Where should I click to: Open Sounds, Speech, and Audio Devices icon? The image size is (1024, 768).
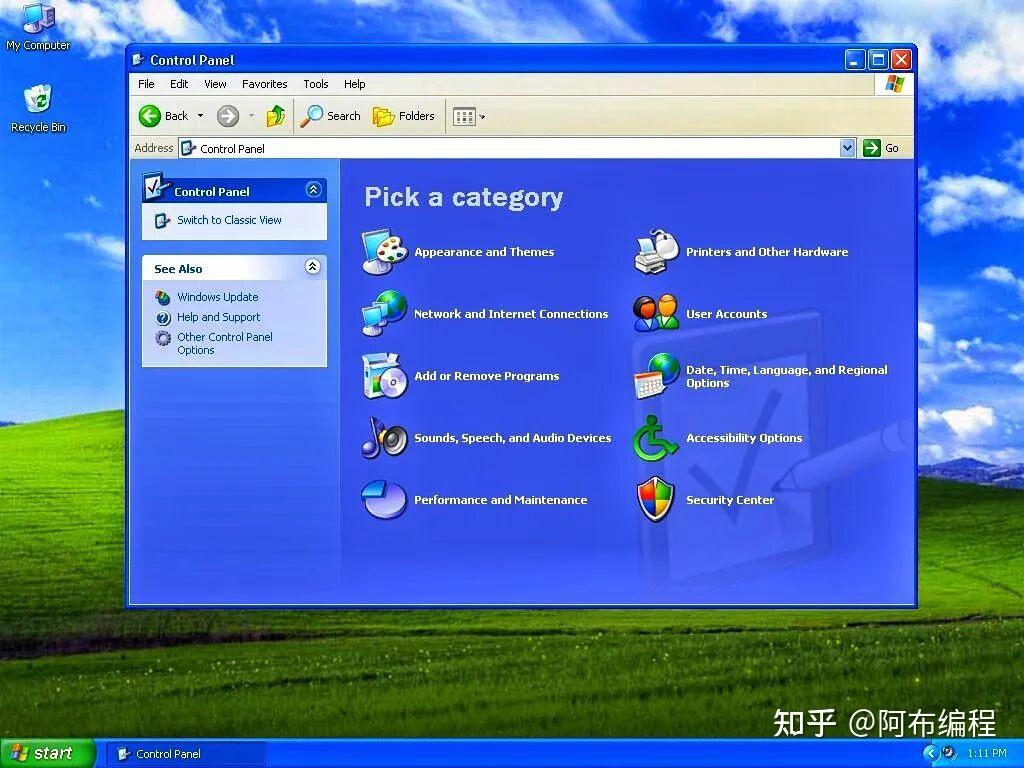click(385, 438)
